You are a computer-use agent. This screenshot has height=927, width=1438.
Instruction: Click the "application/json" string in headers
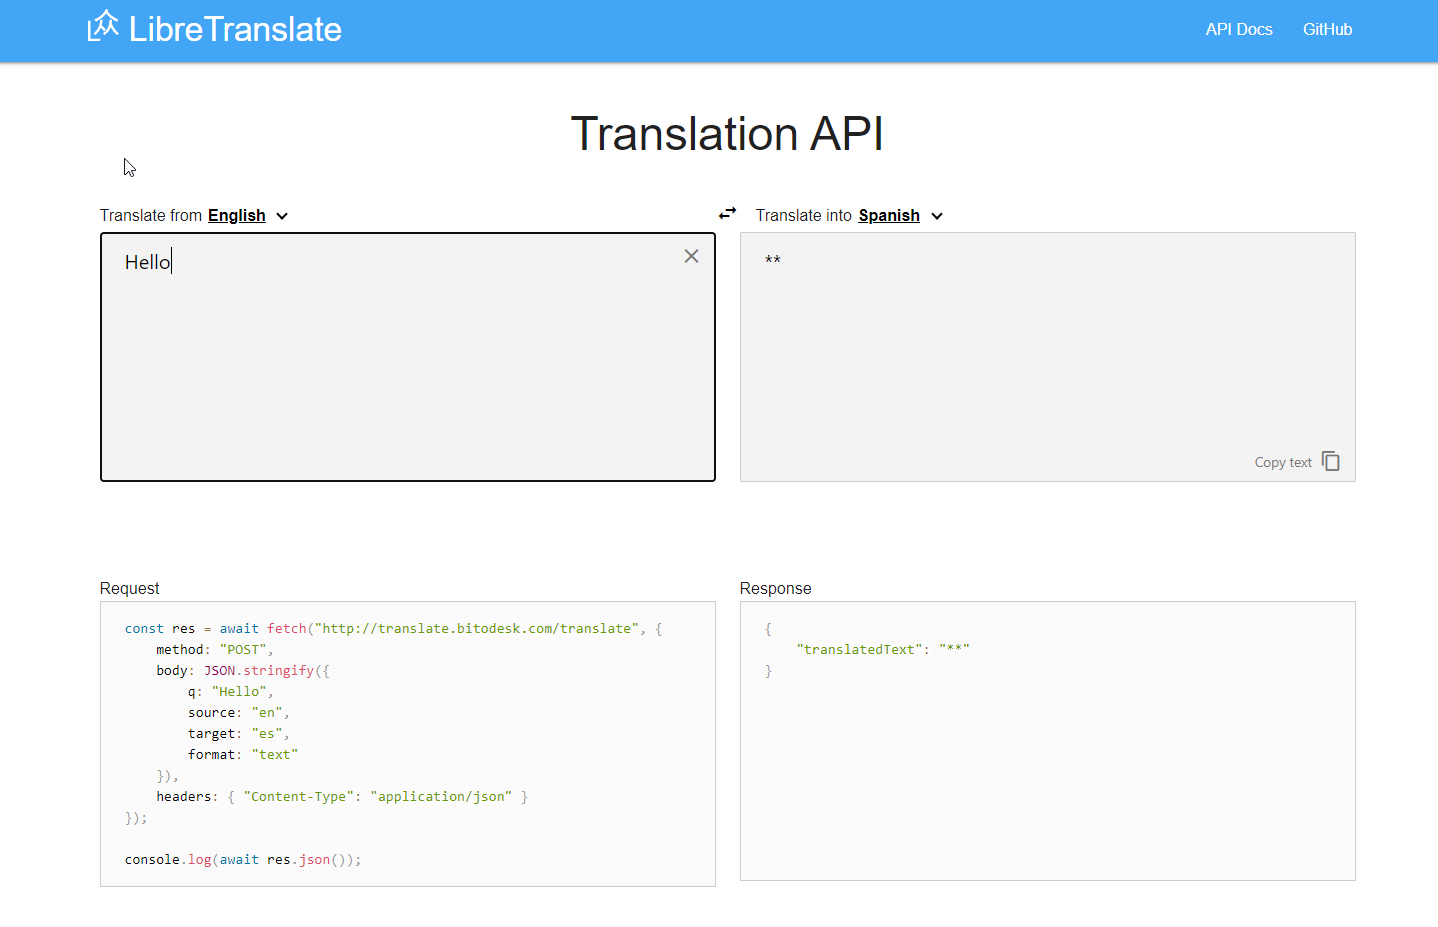click(441, 797)
